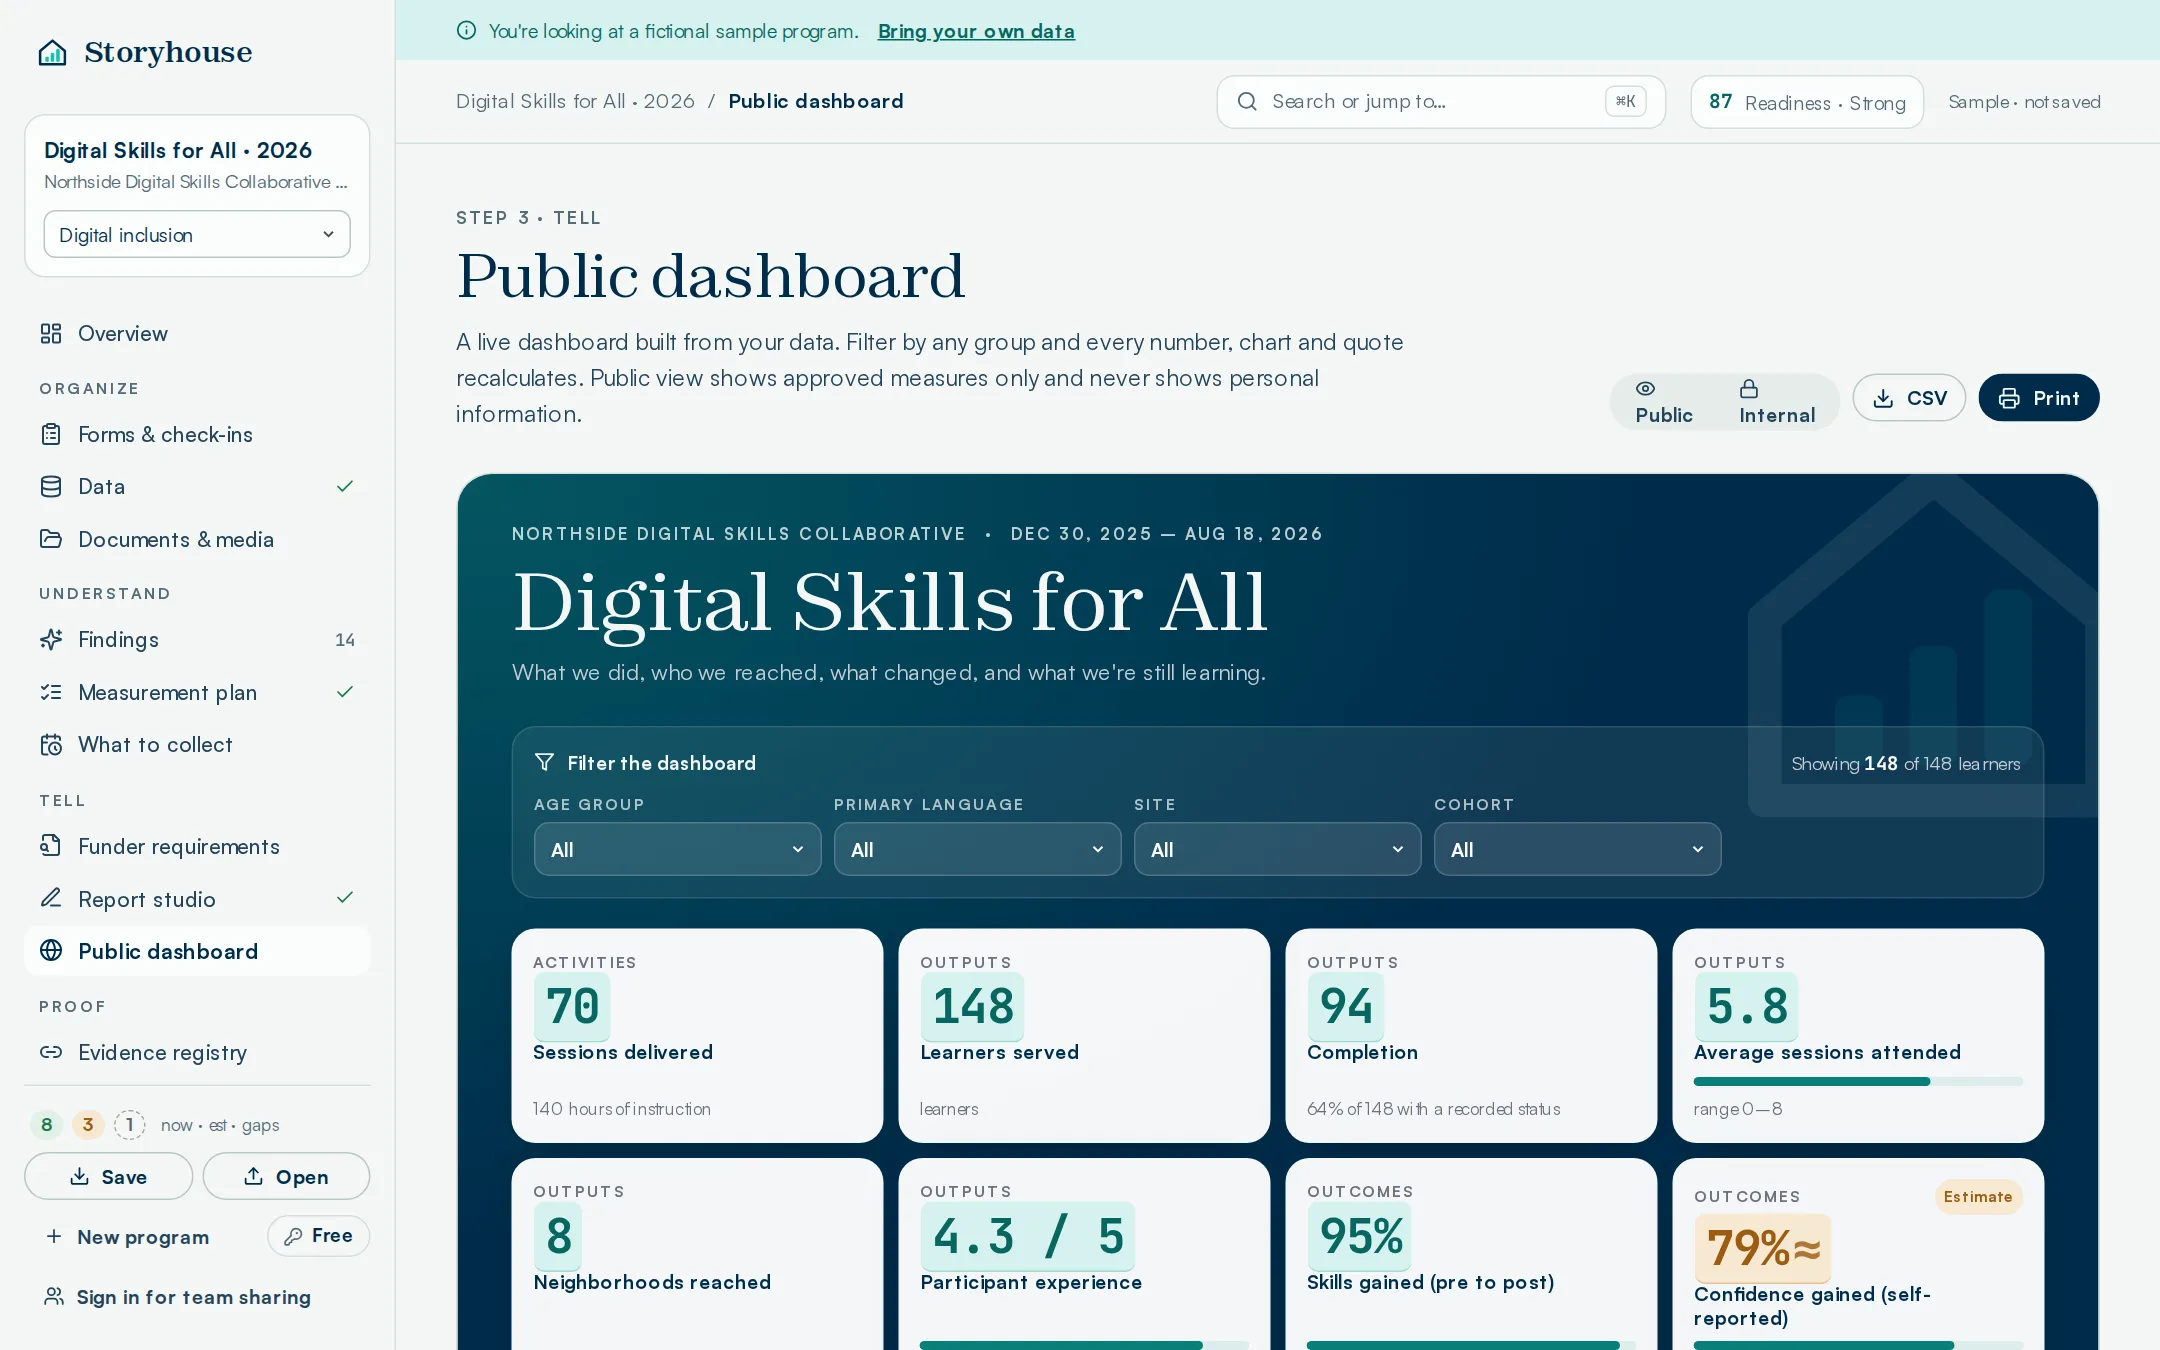Image resolution: width=2160 pixels, height=1350 pixels.
Task: Click the filter funnel icon
Action: click(x=544, y=762)
